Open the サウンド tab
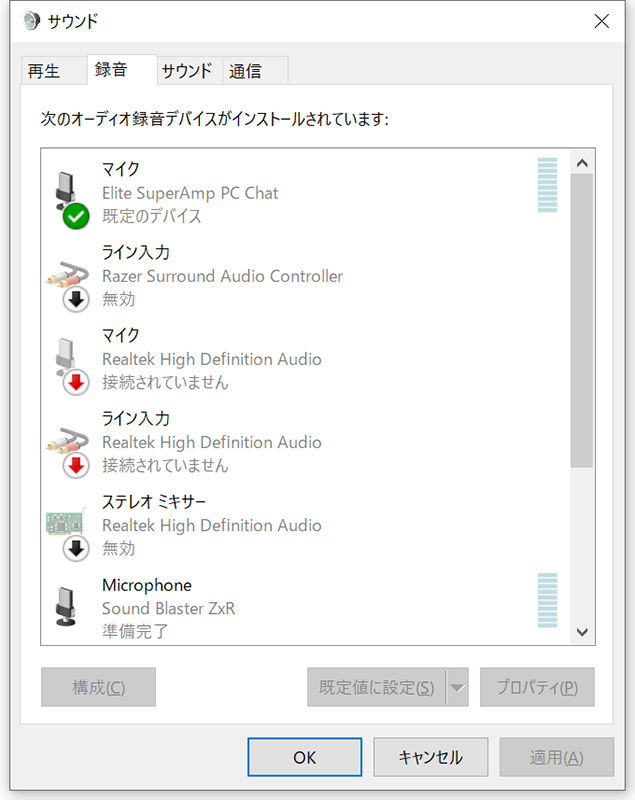The width and height of the screenshot is (635, 800). [187, 71]
